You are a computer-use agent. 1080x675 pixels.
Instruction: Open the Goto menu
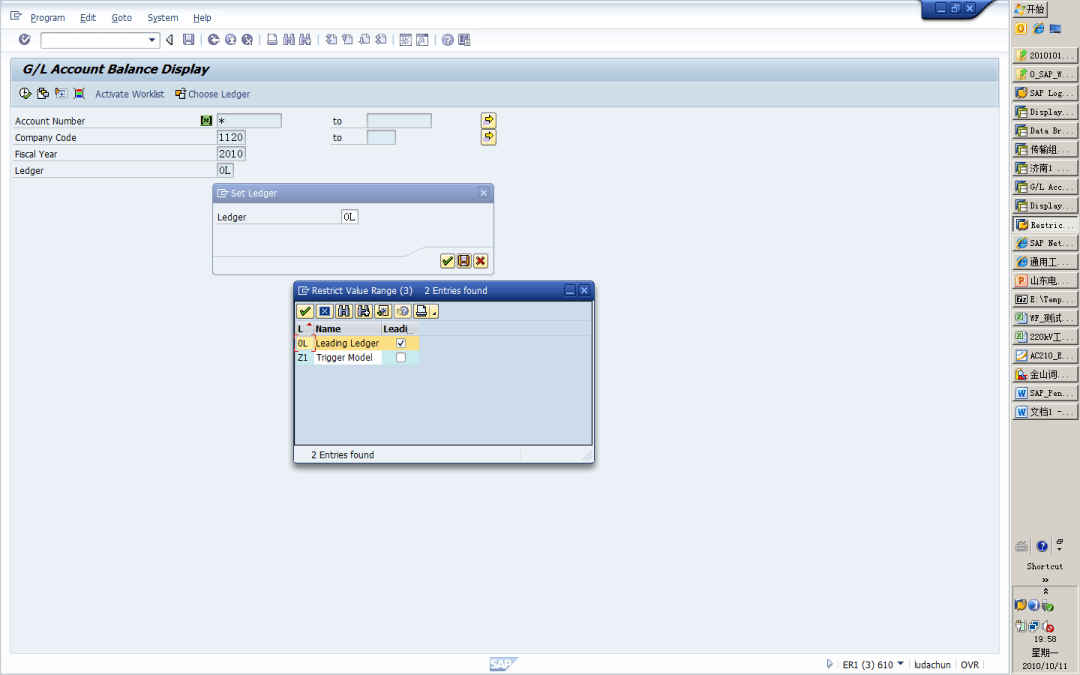point(121,18)
